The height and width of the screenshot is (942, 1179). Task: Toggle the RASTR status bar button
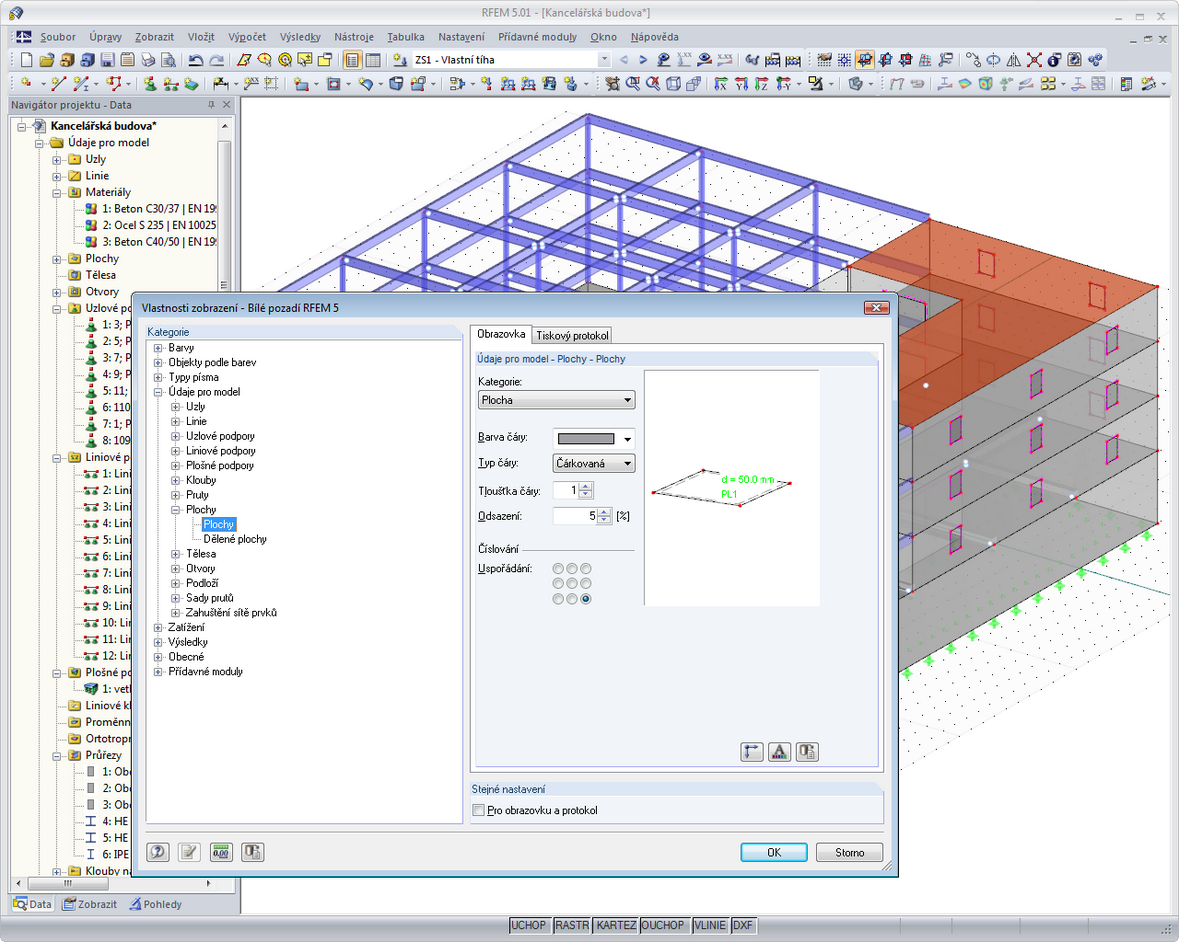pyautogui.click(x=572, y=925)
